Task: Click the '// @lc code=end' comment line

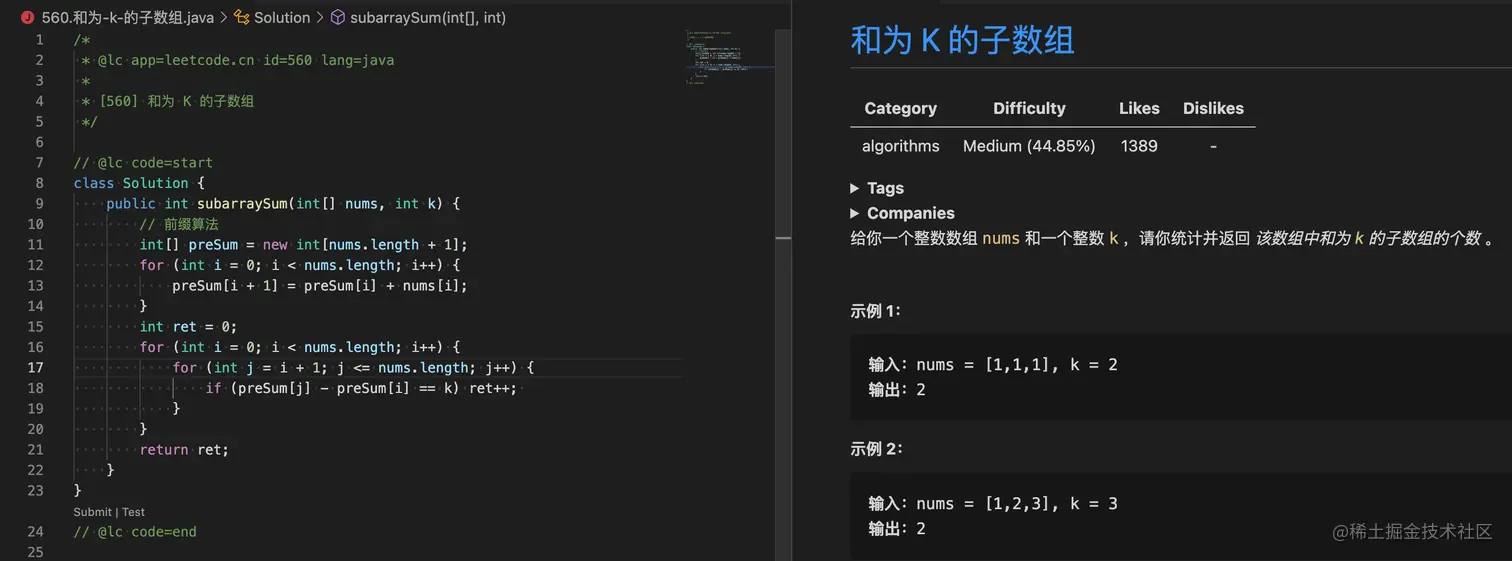Action: coord(135,531)
